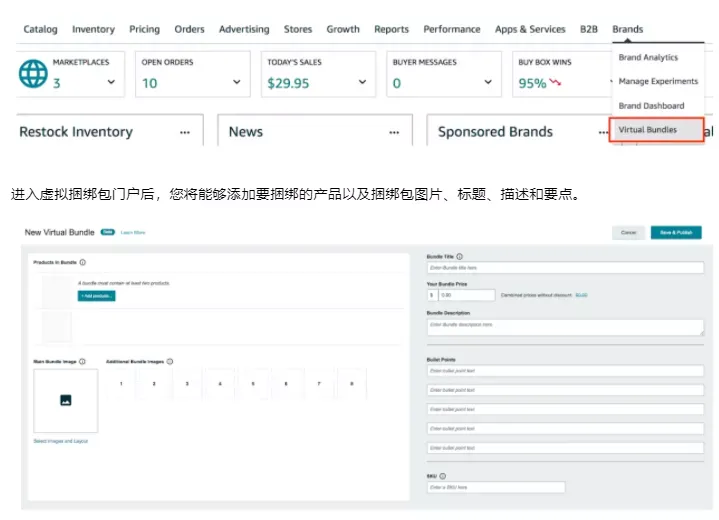
Task: Click the fifth Bullet Points input field
Action: [x=565, y=448]
